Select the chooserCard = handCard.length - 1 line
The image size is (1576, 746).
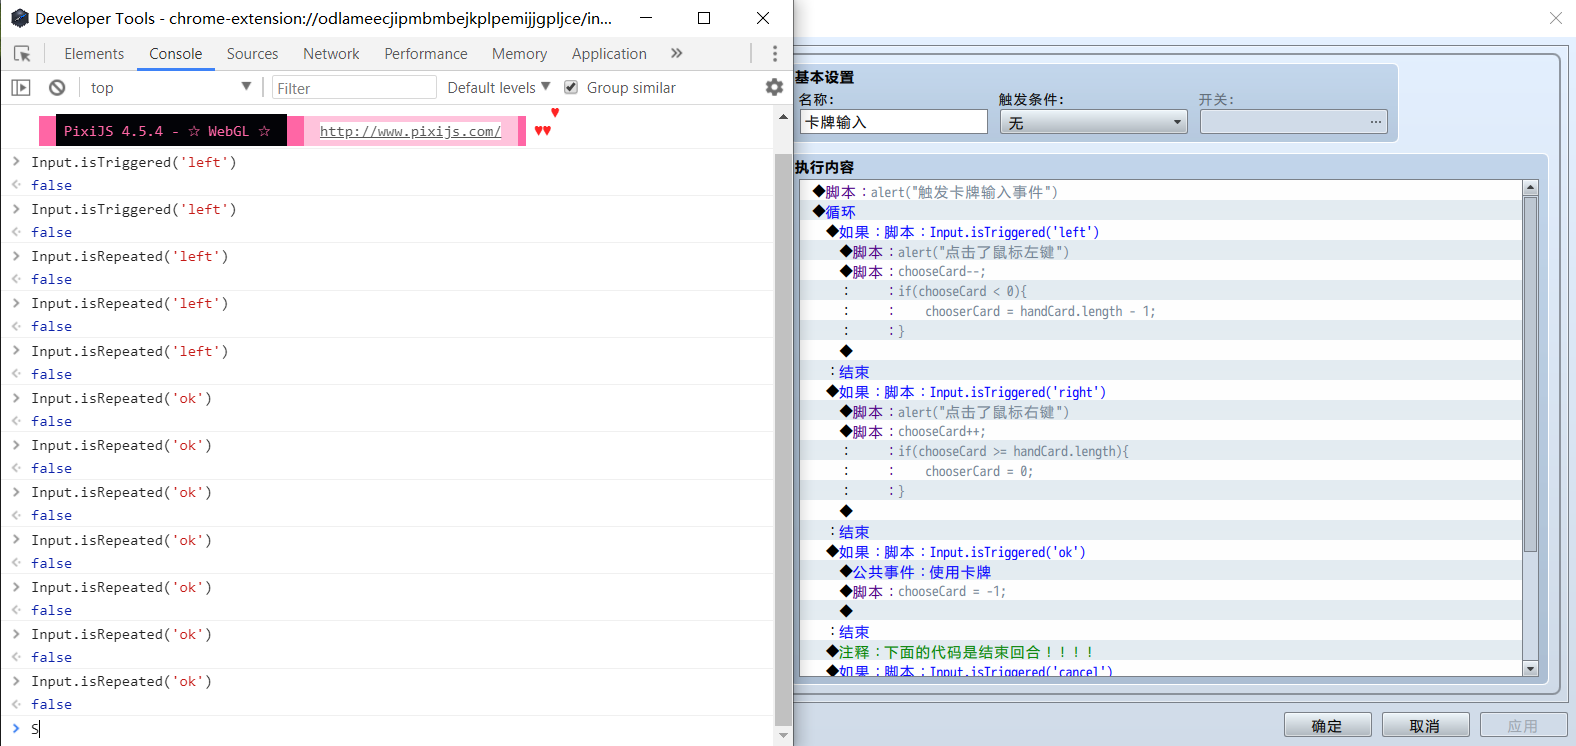pyautogui.click(x=1161, y=312)
